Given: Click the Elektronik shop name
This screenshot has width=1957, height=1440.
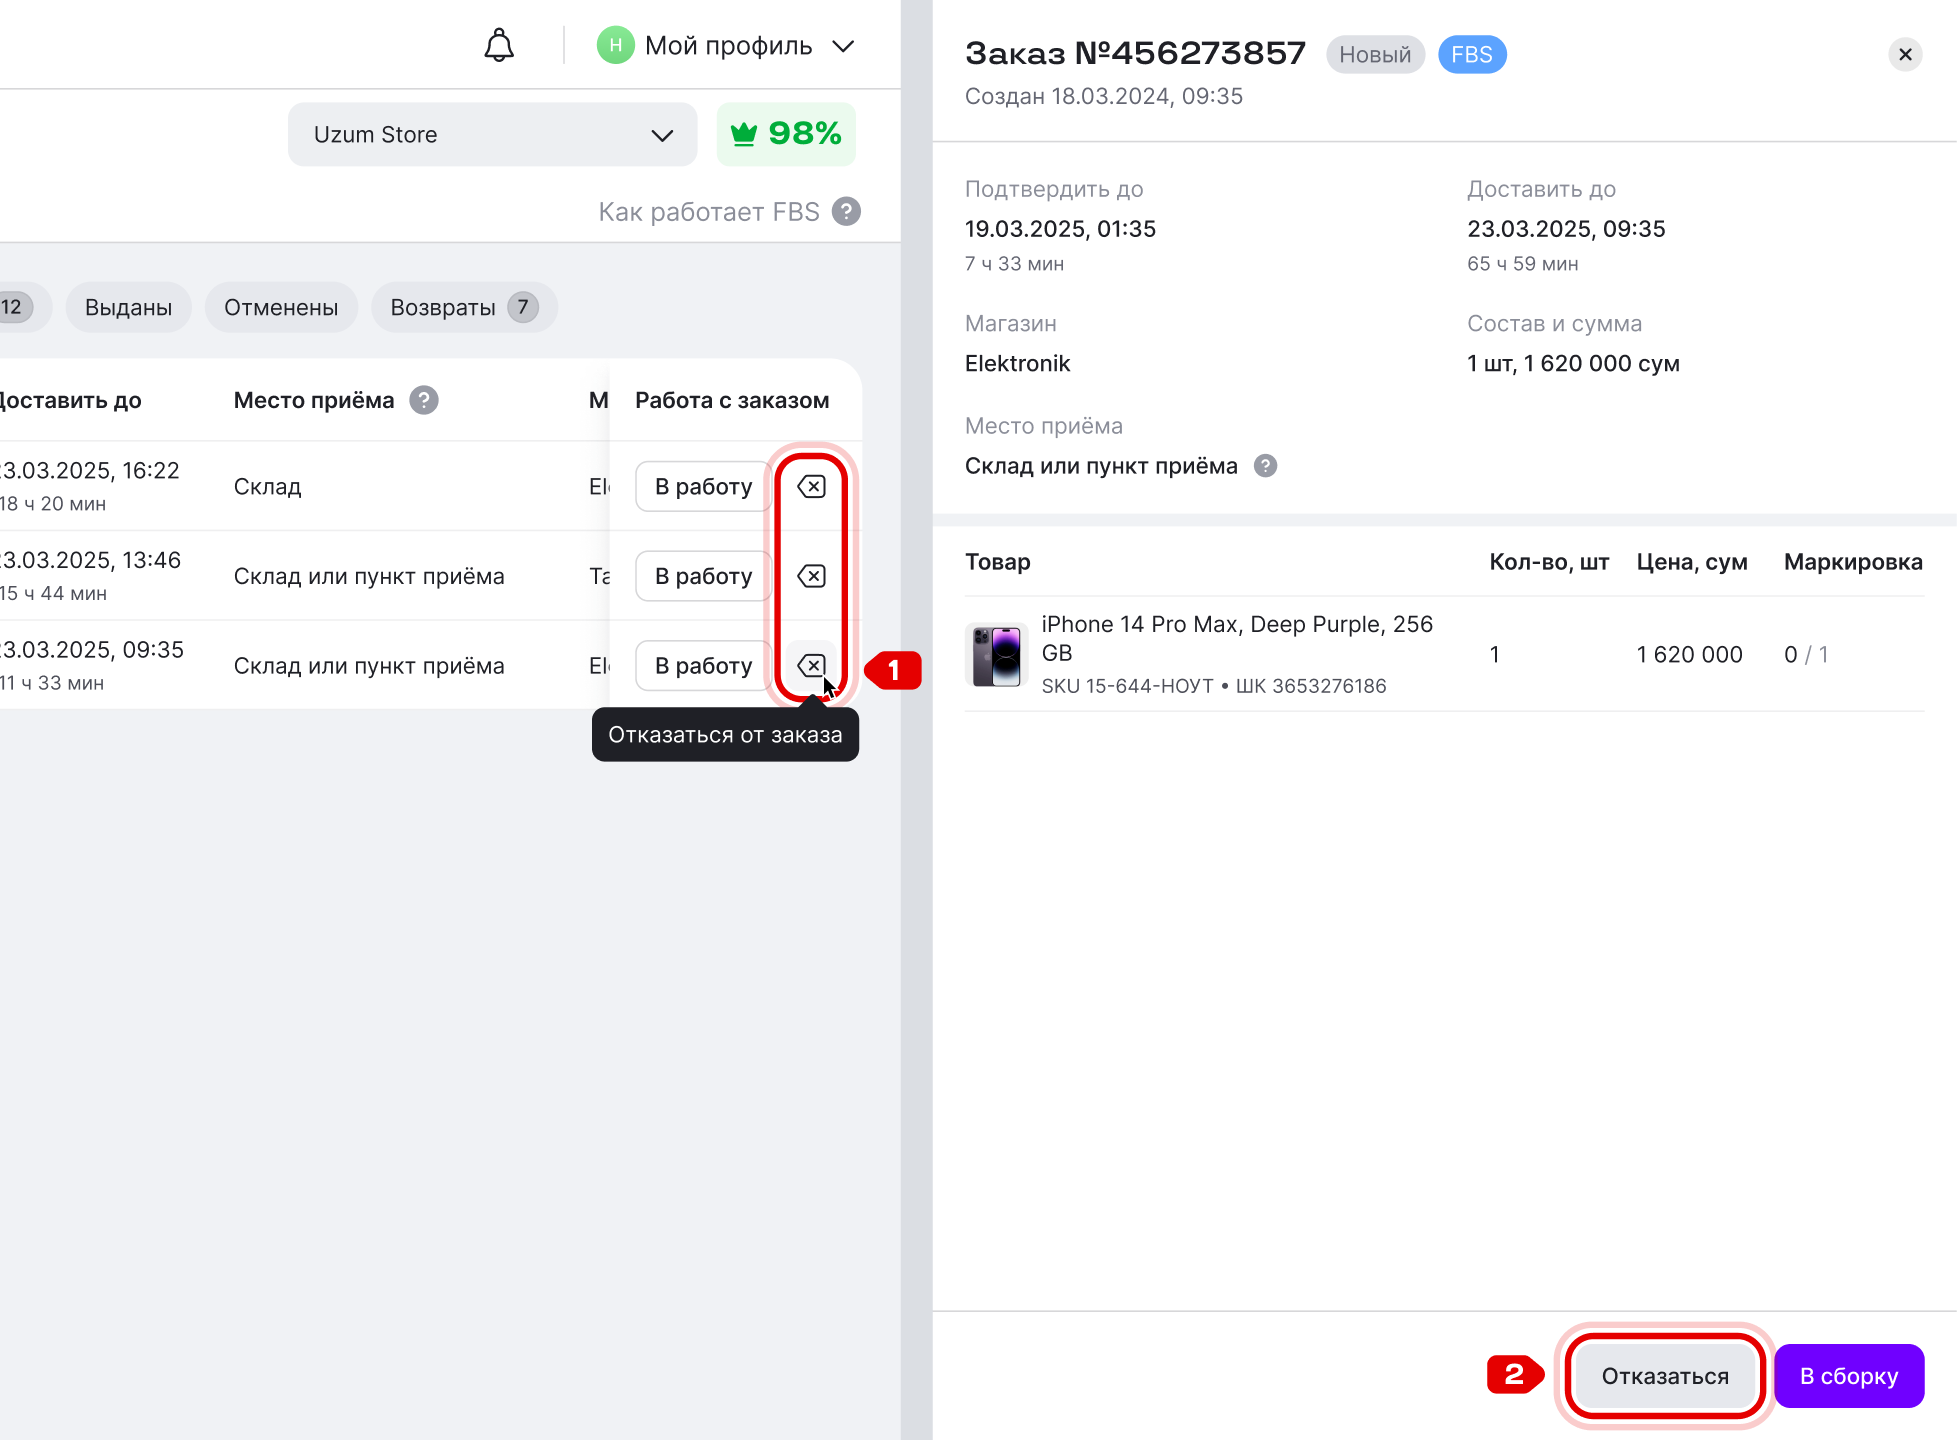Looking at the screenshot, I should click(1017, 364).
